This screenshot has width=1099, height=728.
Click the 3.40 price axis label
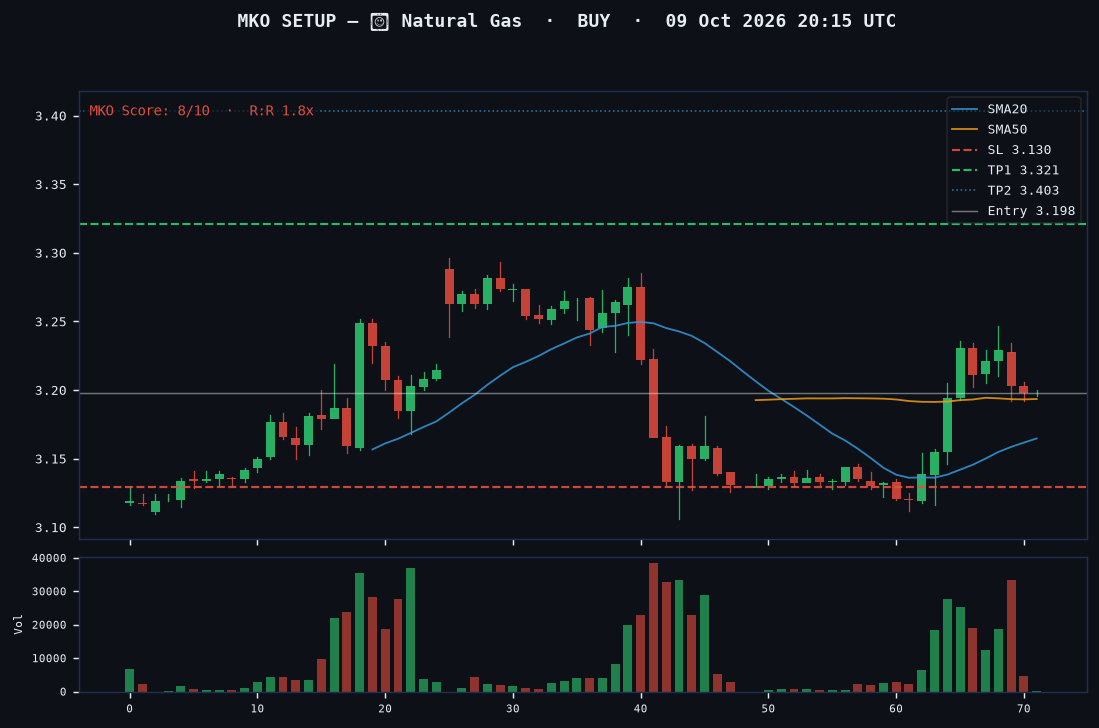click(x=50, y=116)
